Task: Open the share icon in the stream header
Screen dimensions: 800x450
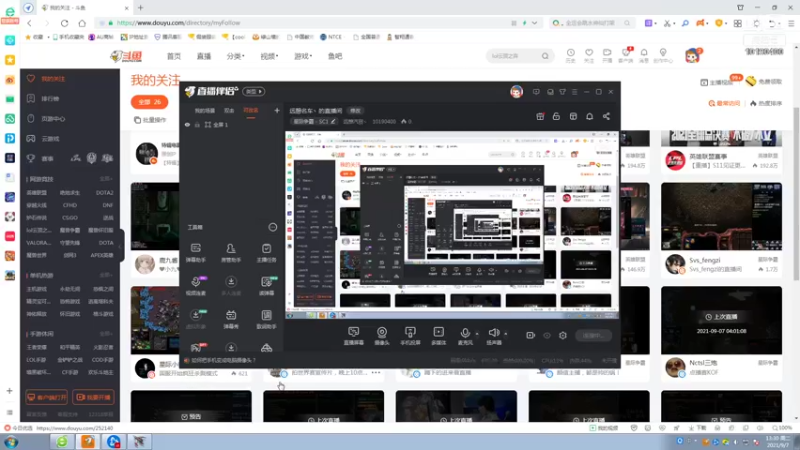Action: tap(606, 116)
